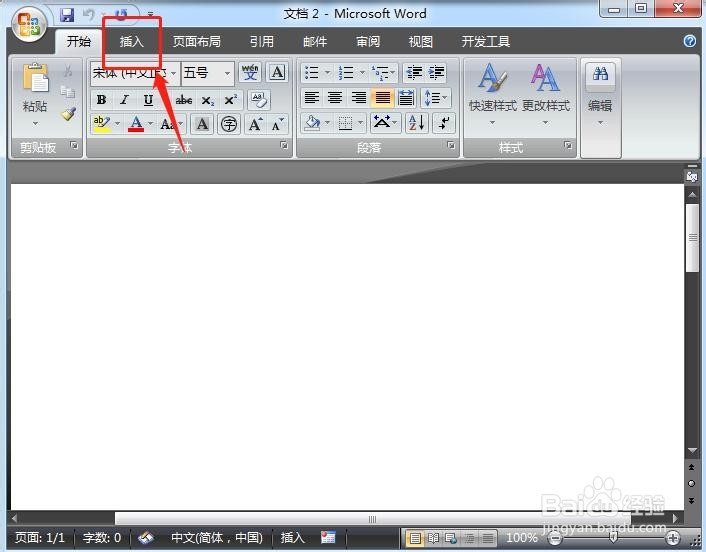The width and height of the screenshot is (706, 552).
Task: Open Quick Styles gallery
Action: tap(493, 95)
